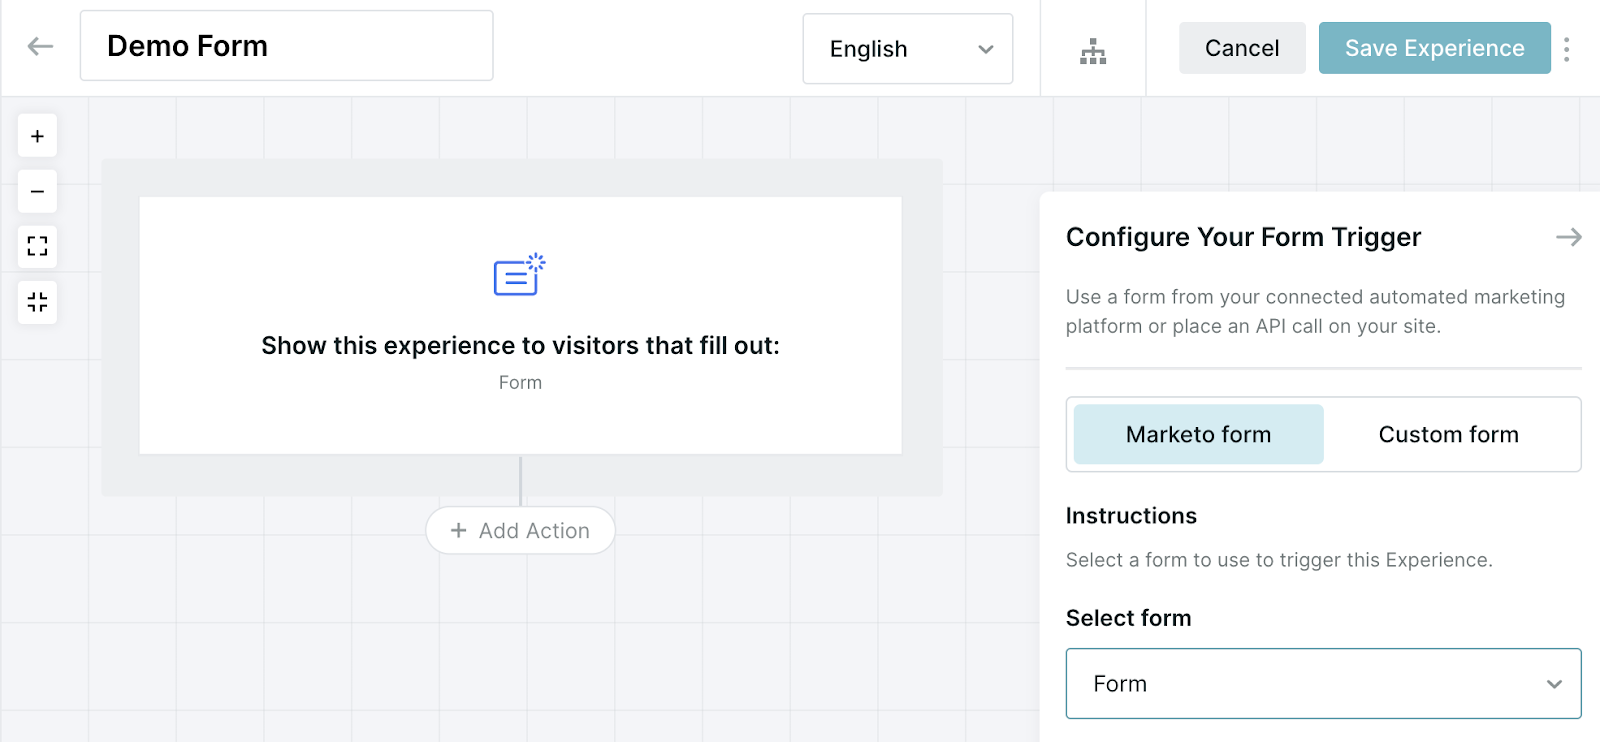Switch to the Custom form tab
The image size is (1600, 742).
click(1448, 434)
